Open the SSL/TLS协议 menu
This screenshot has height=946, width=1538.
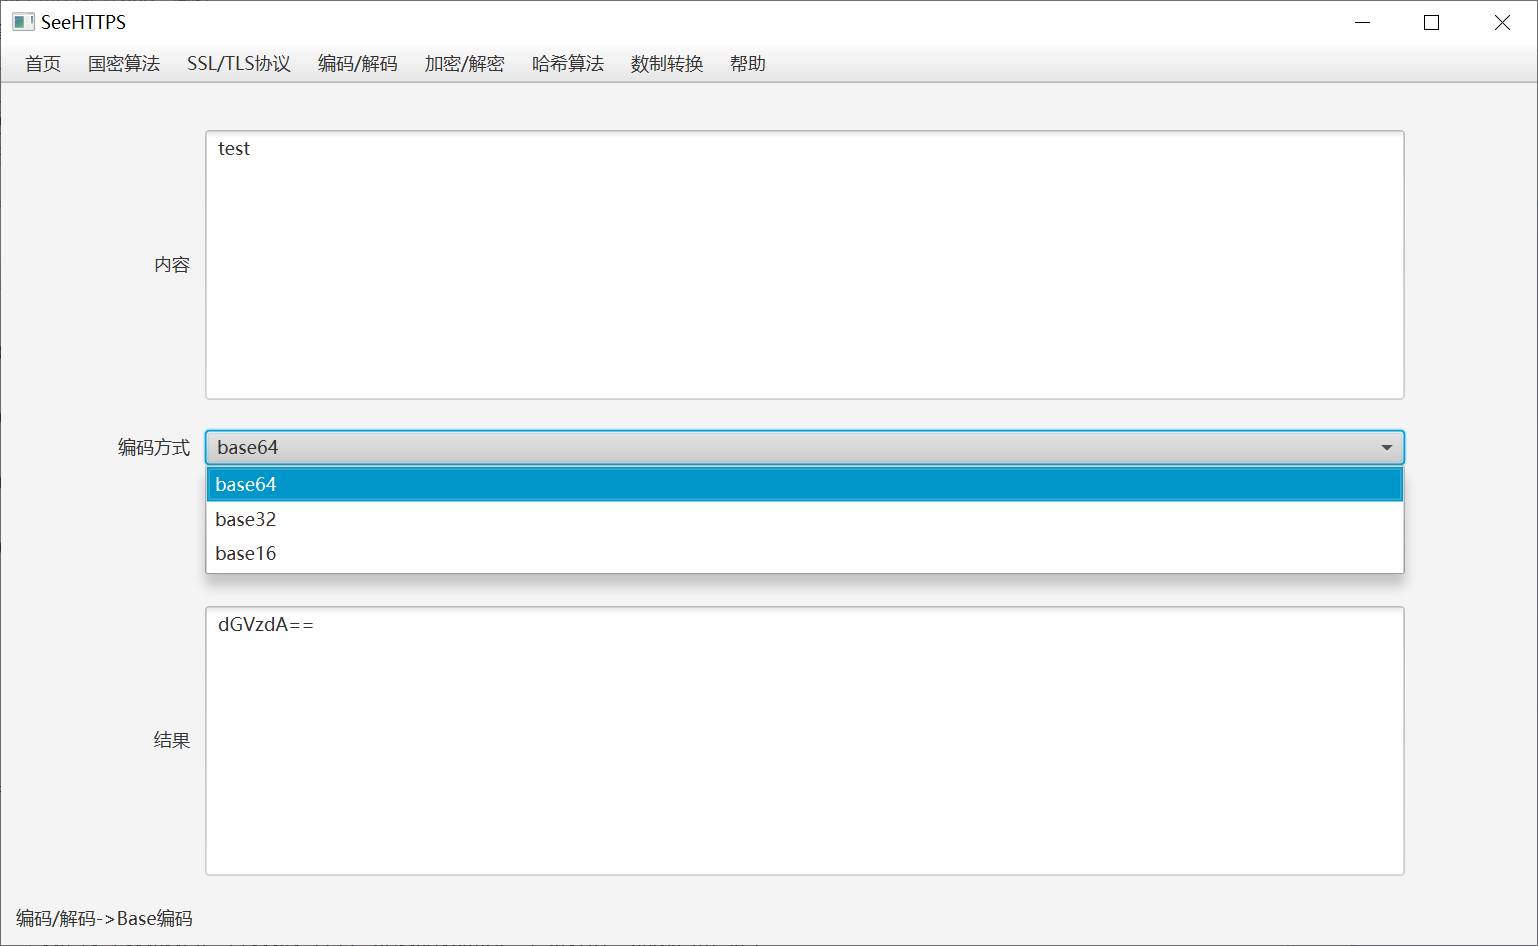point(239,64)
